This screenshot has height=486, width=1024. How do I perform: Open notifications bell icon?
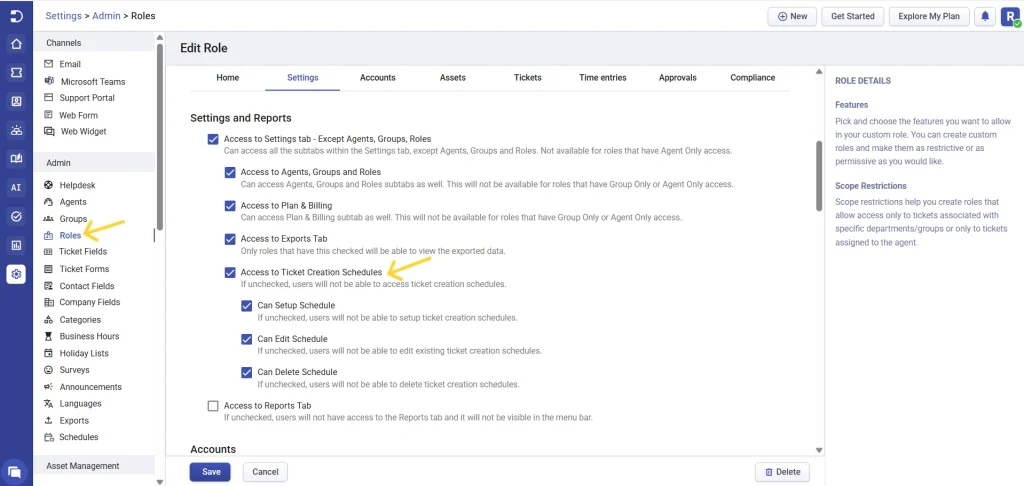[x=985, y=16]
